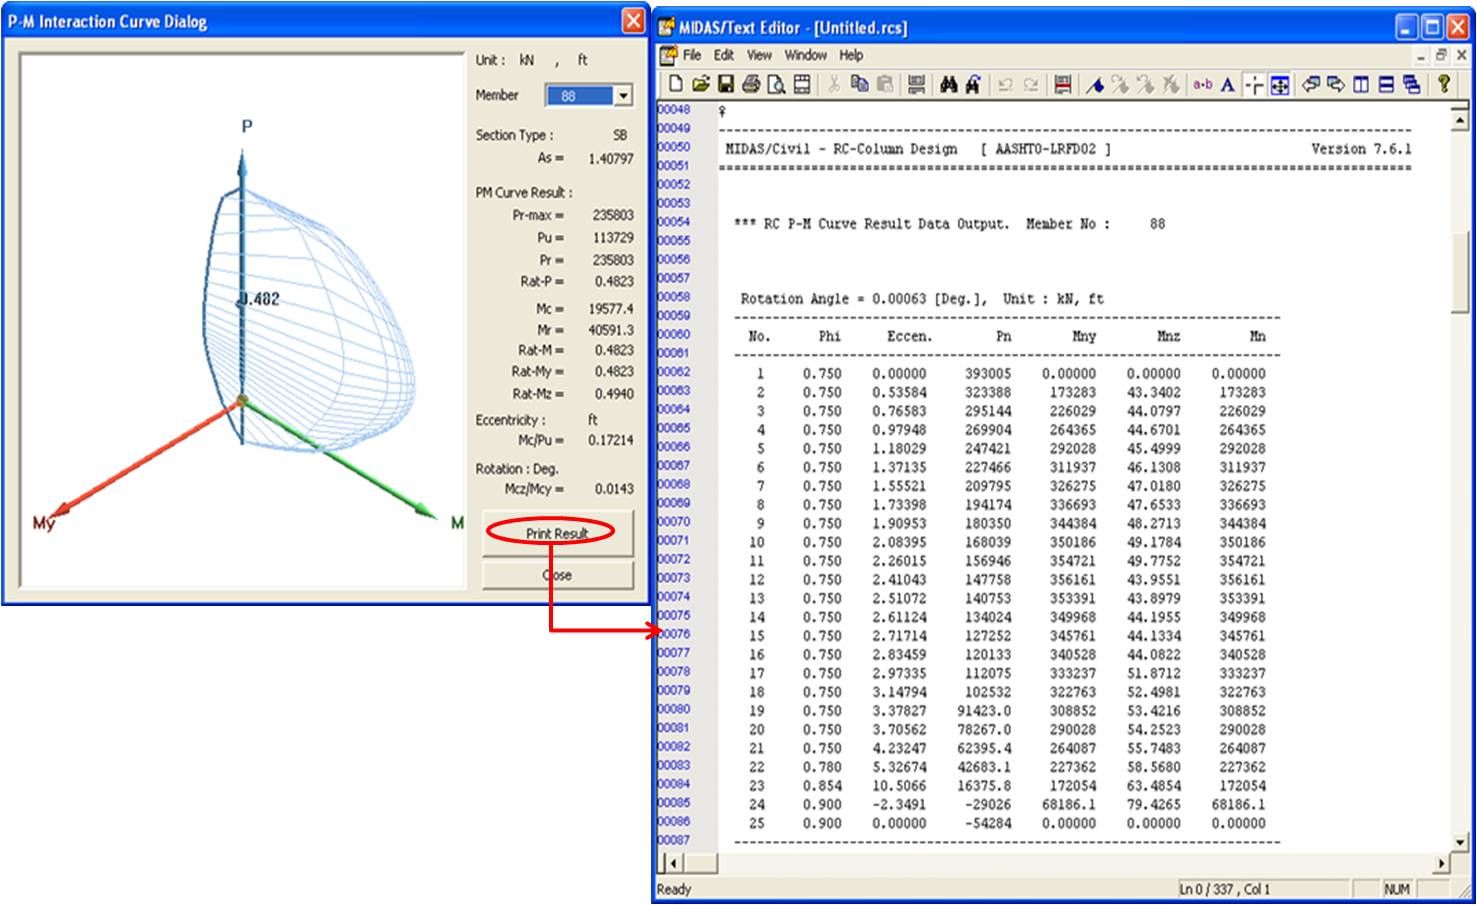Image resolution: width=1477 pixels, height=905 pixels.
Task: Click the yellow question mark help icon
Action: click(1444, 85)
